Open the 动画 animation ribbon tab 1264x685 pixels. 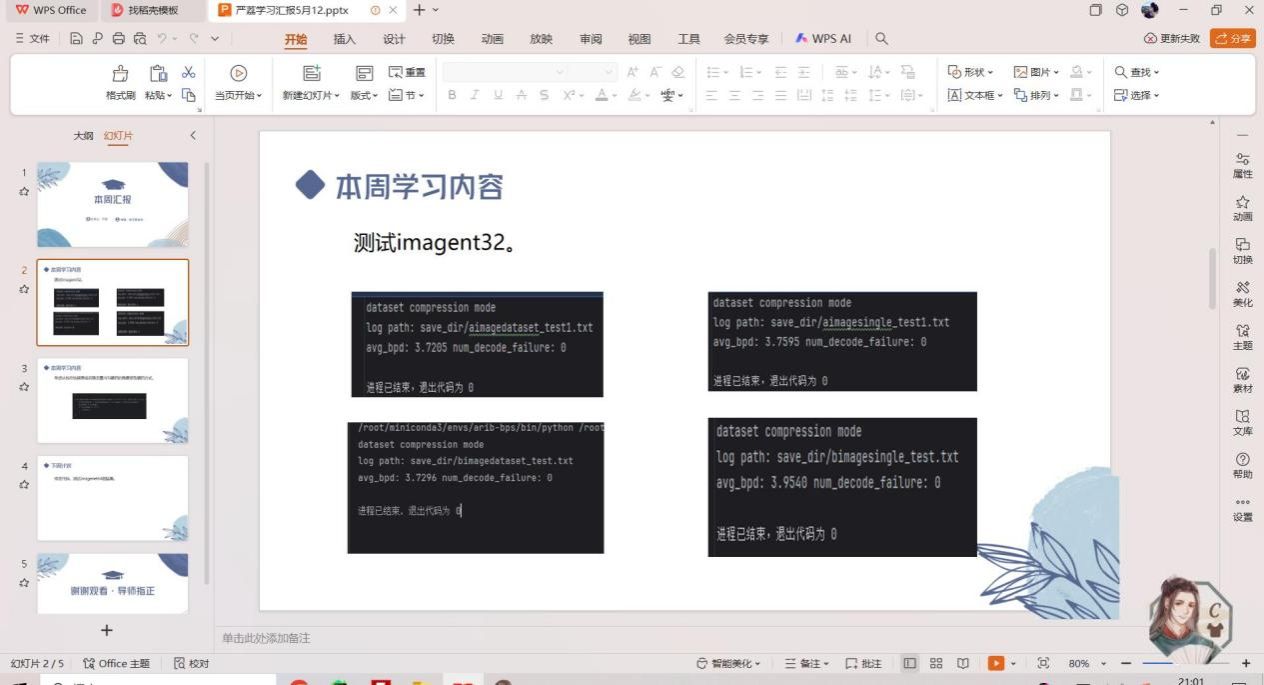tap(492, 39)
